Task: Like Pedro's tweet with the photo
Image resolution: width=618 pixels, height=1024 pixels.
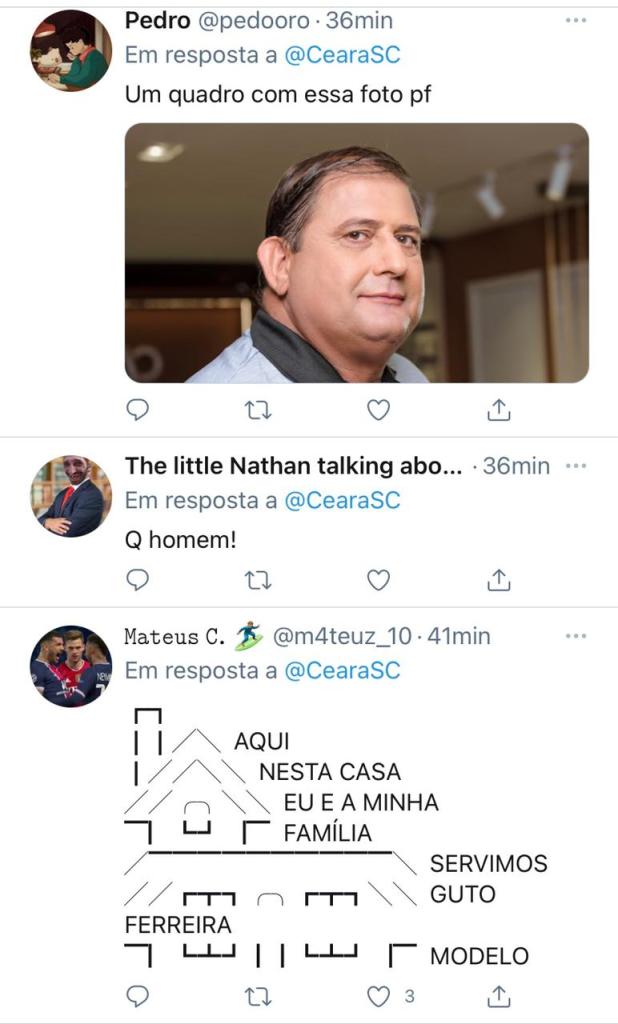Action: [377, 409]
